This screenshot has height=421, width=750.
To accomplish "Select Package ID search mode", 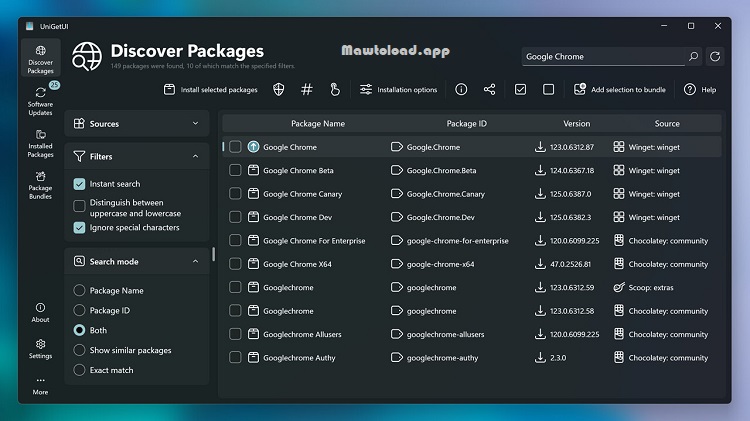I will click(x=79, y=310).
